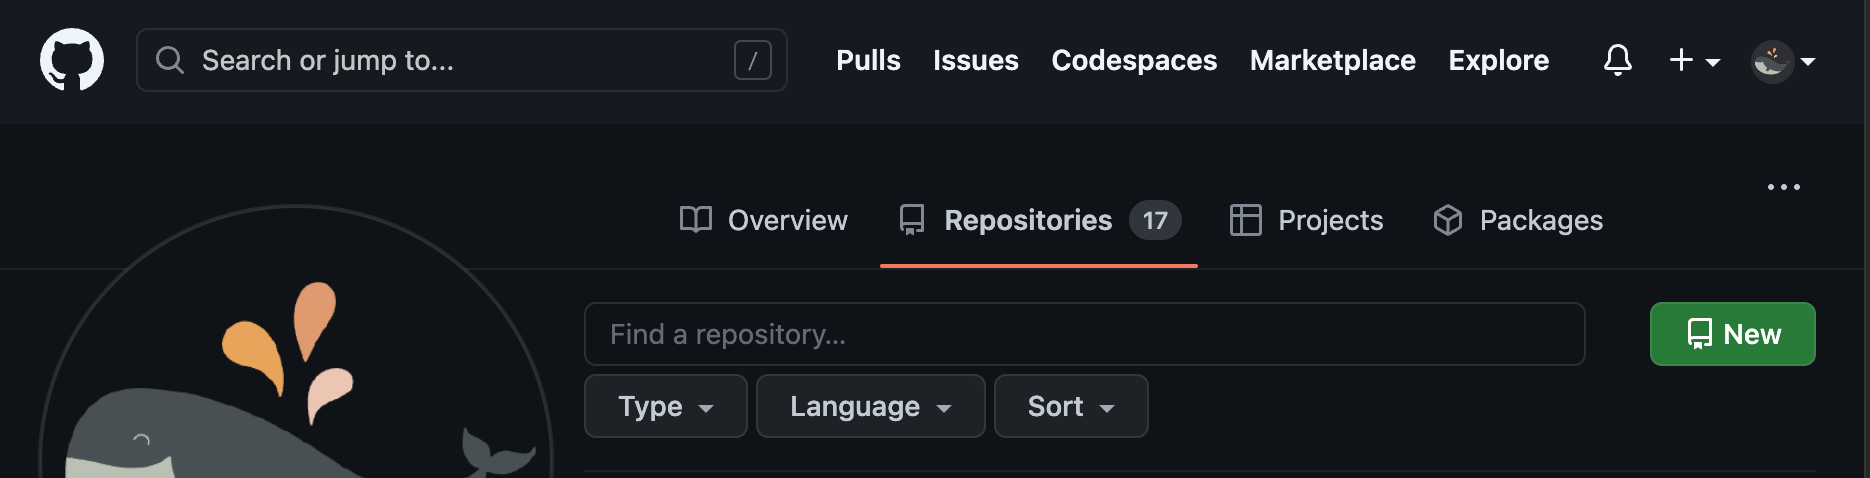Go to the Packages tab
Viewport: 1870px width, 478px height.
click(x=1518, y=220)
